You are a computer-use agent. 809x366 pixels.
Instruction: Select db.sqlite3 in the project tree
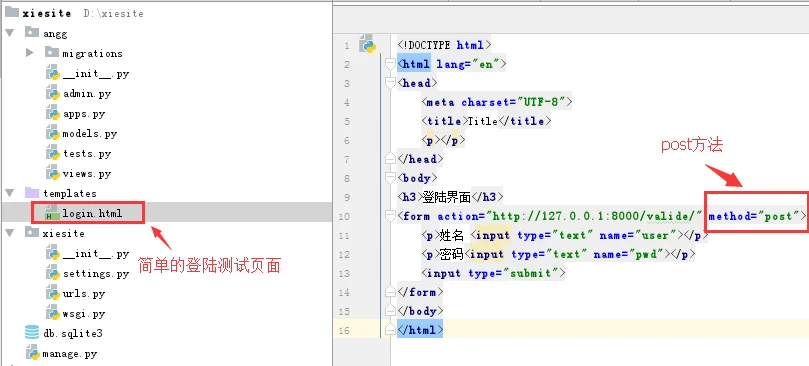tap(73, 333)
